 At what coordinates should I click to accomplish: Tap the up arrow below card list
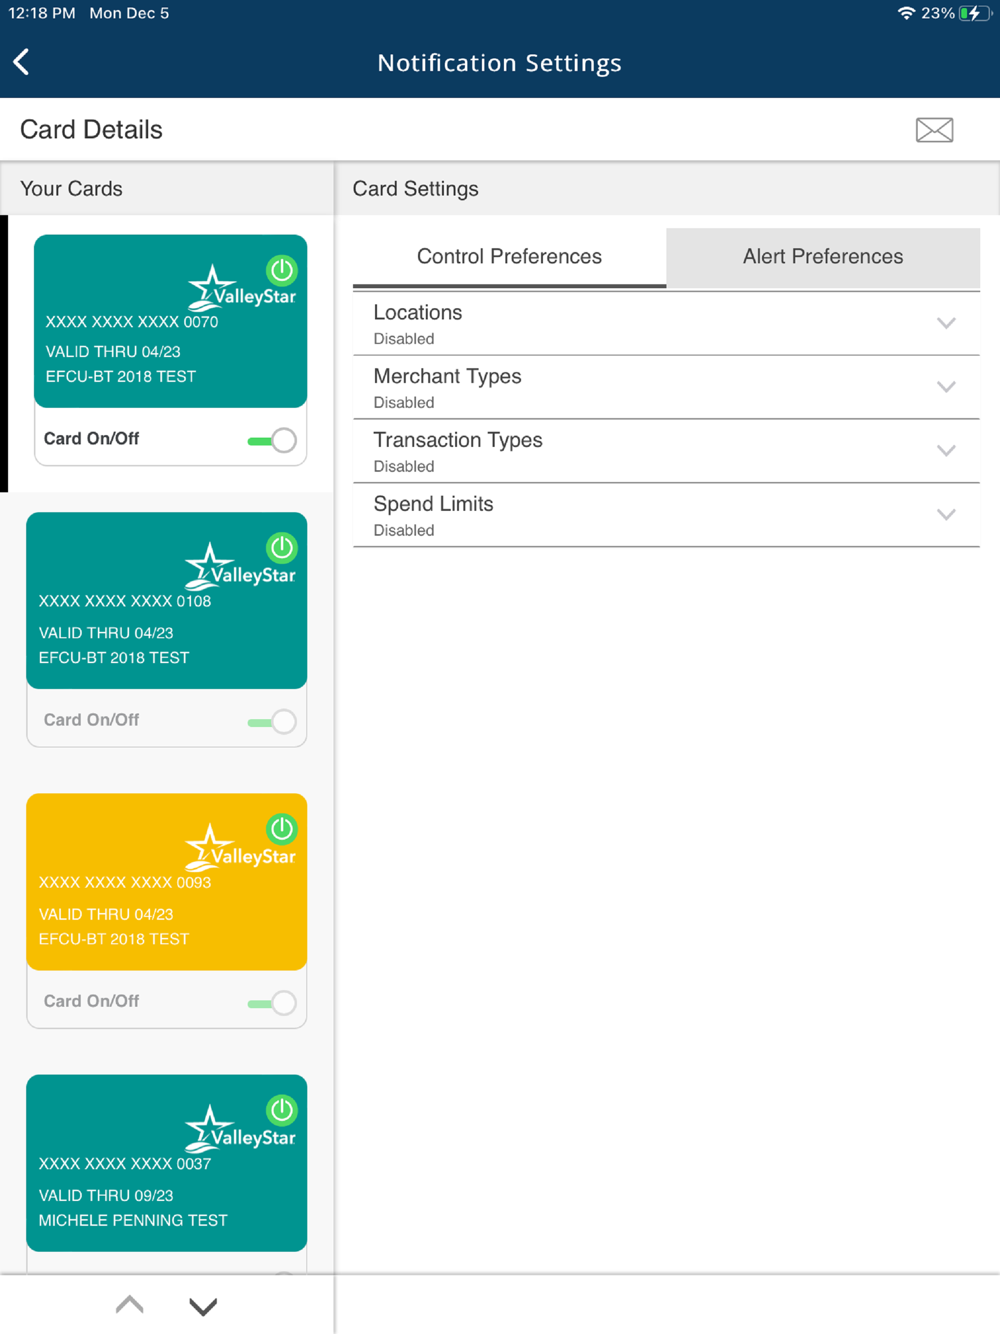click(129, 1305)
